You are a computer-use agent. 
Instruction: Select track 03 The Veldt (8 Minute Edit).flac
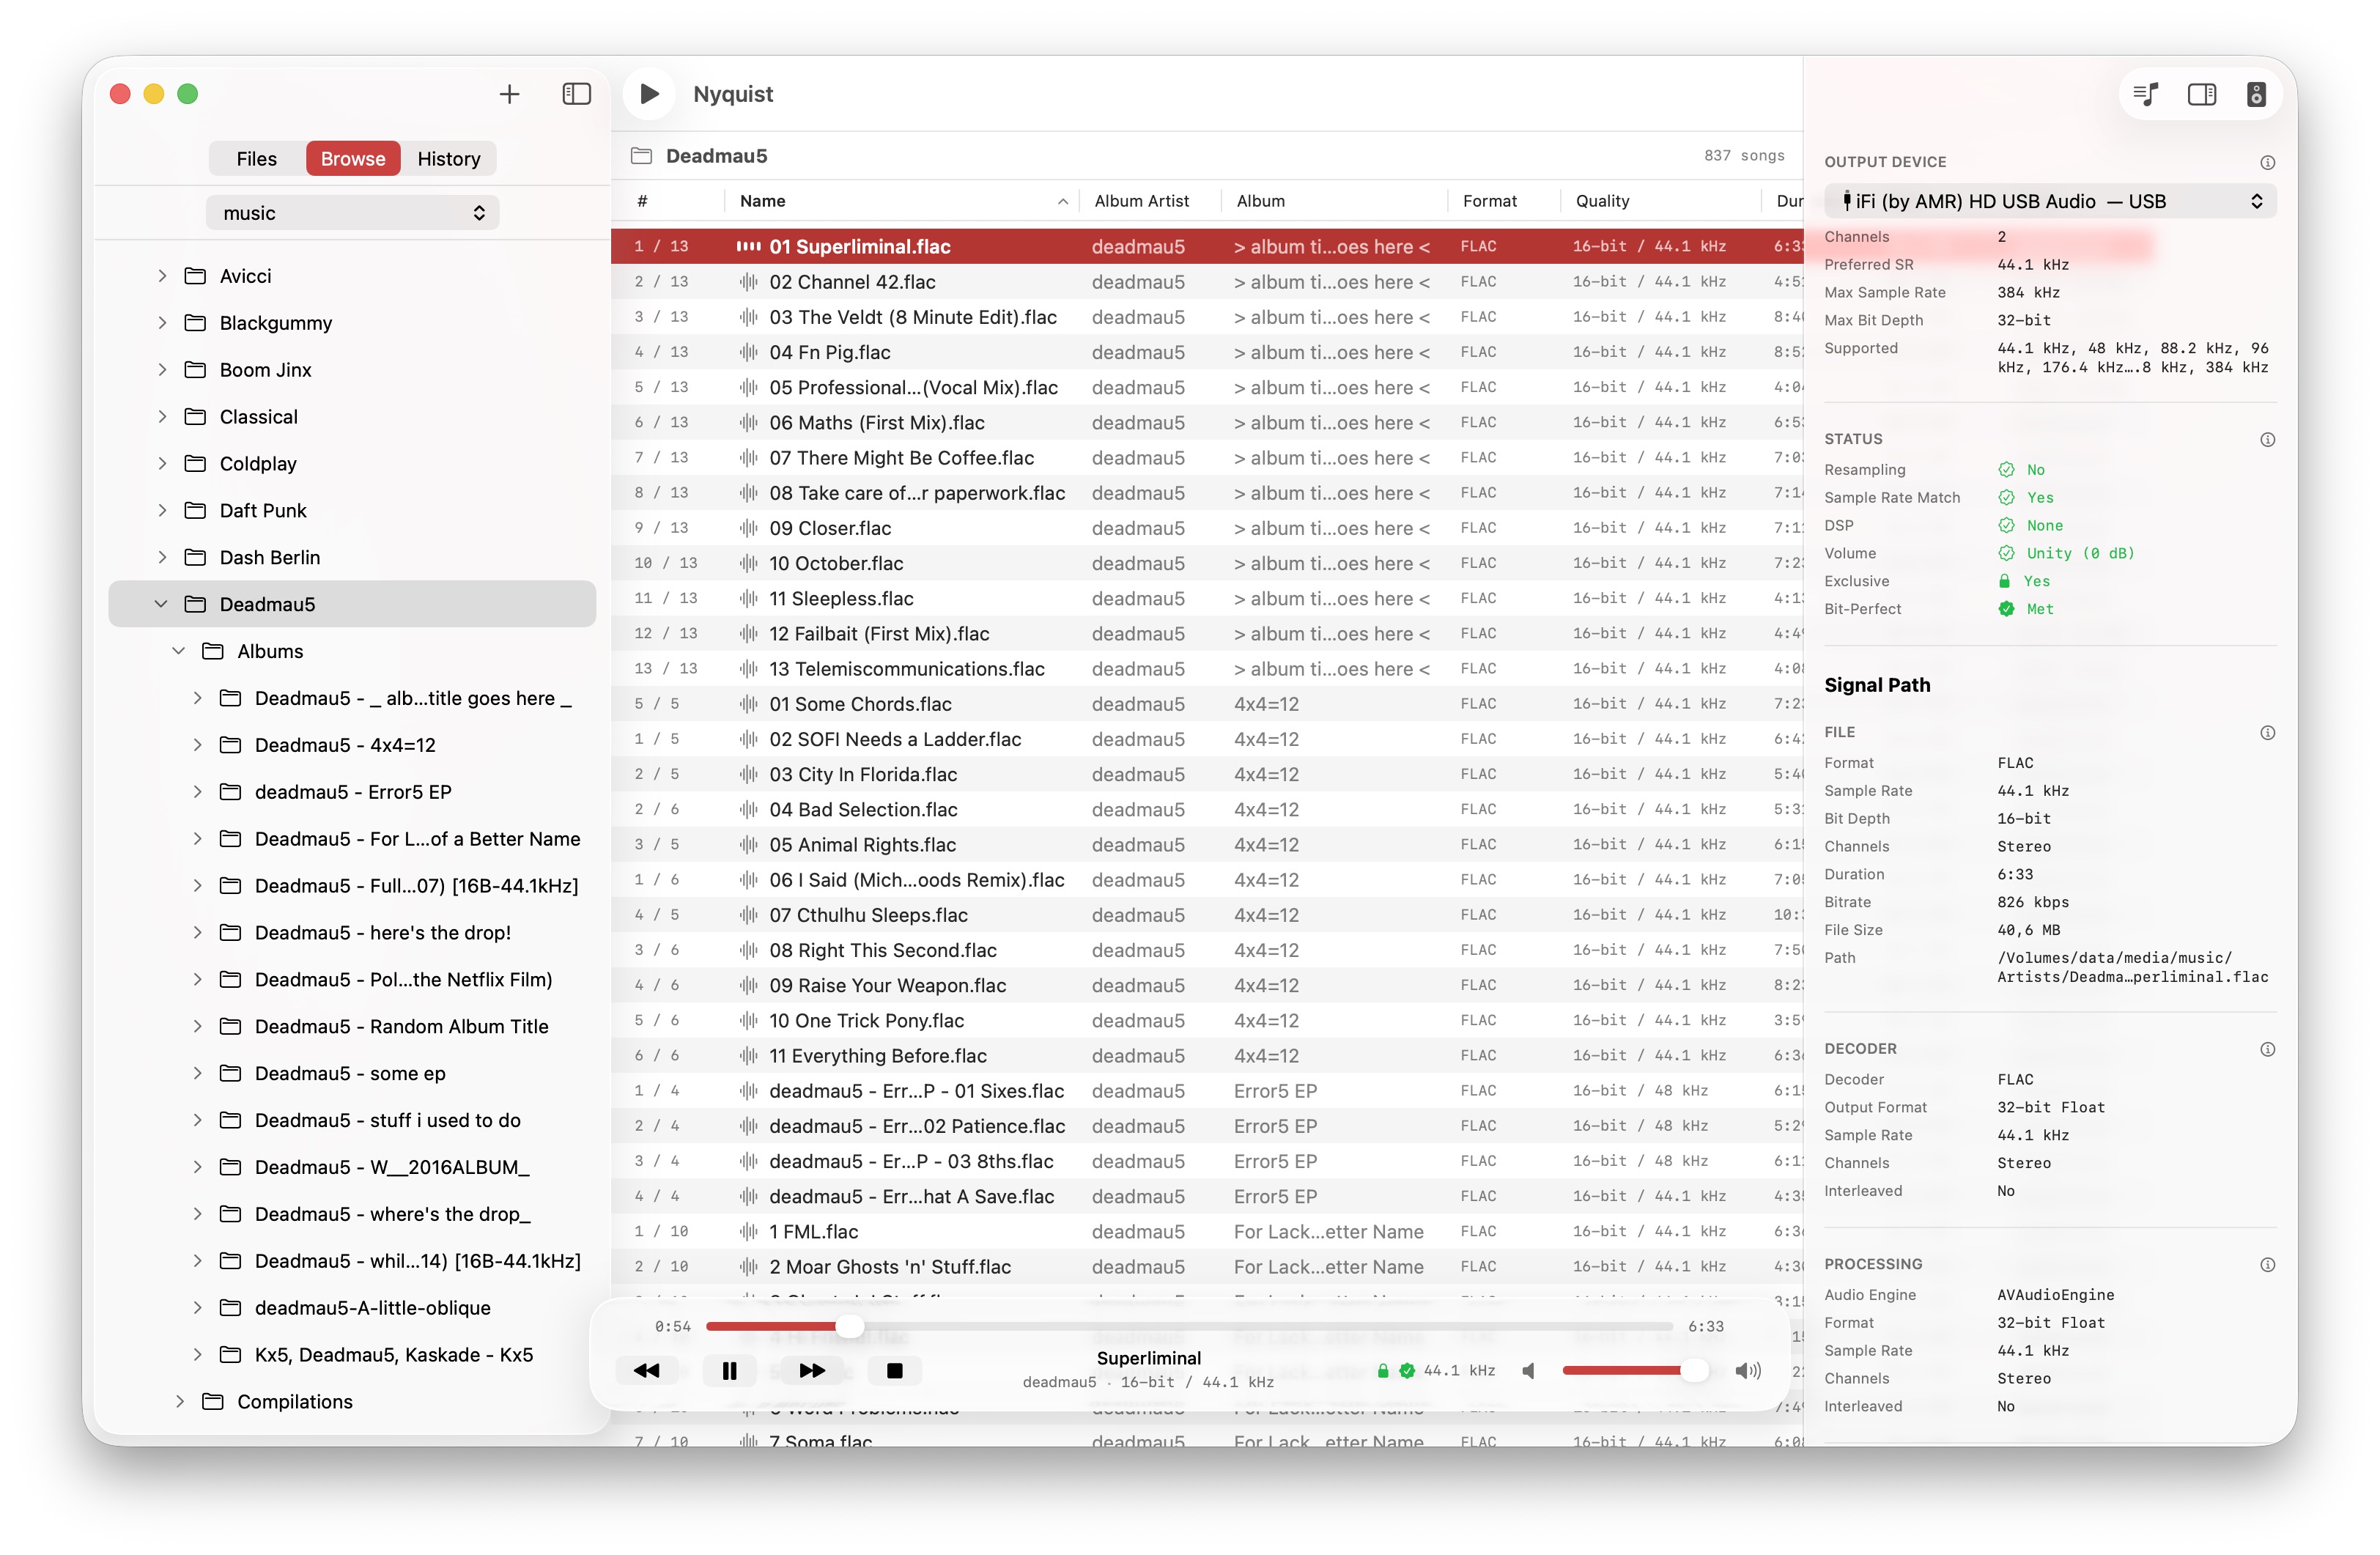coord(1207,317)
